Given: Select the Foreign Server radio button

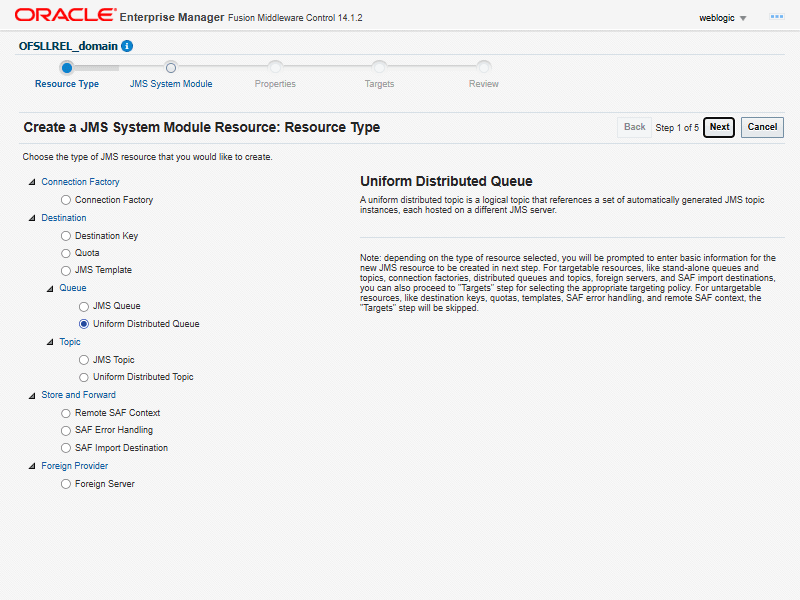Looking at the screenshot, I should [x=66, y=484].
